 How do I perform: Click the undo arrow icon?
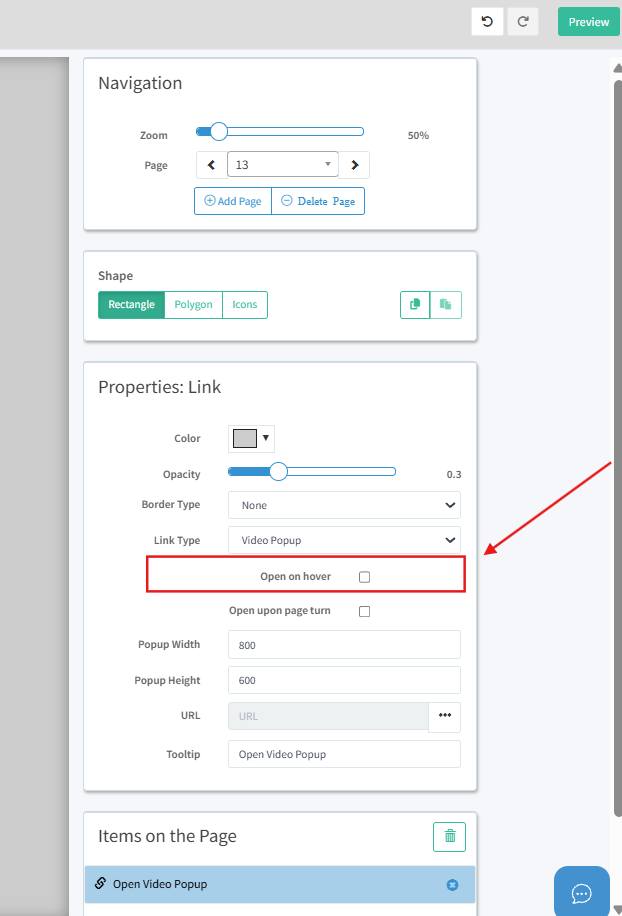pos(487,22)
